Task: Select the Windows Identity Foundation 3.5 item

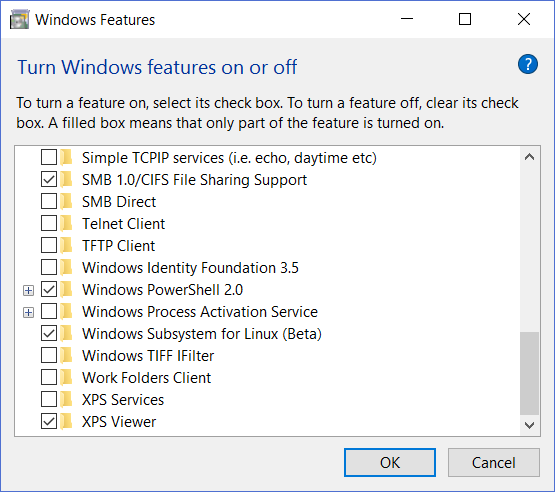Action: [190, 268]
